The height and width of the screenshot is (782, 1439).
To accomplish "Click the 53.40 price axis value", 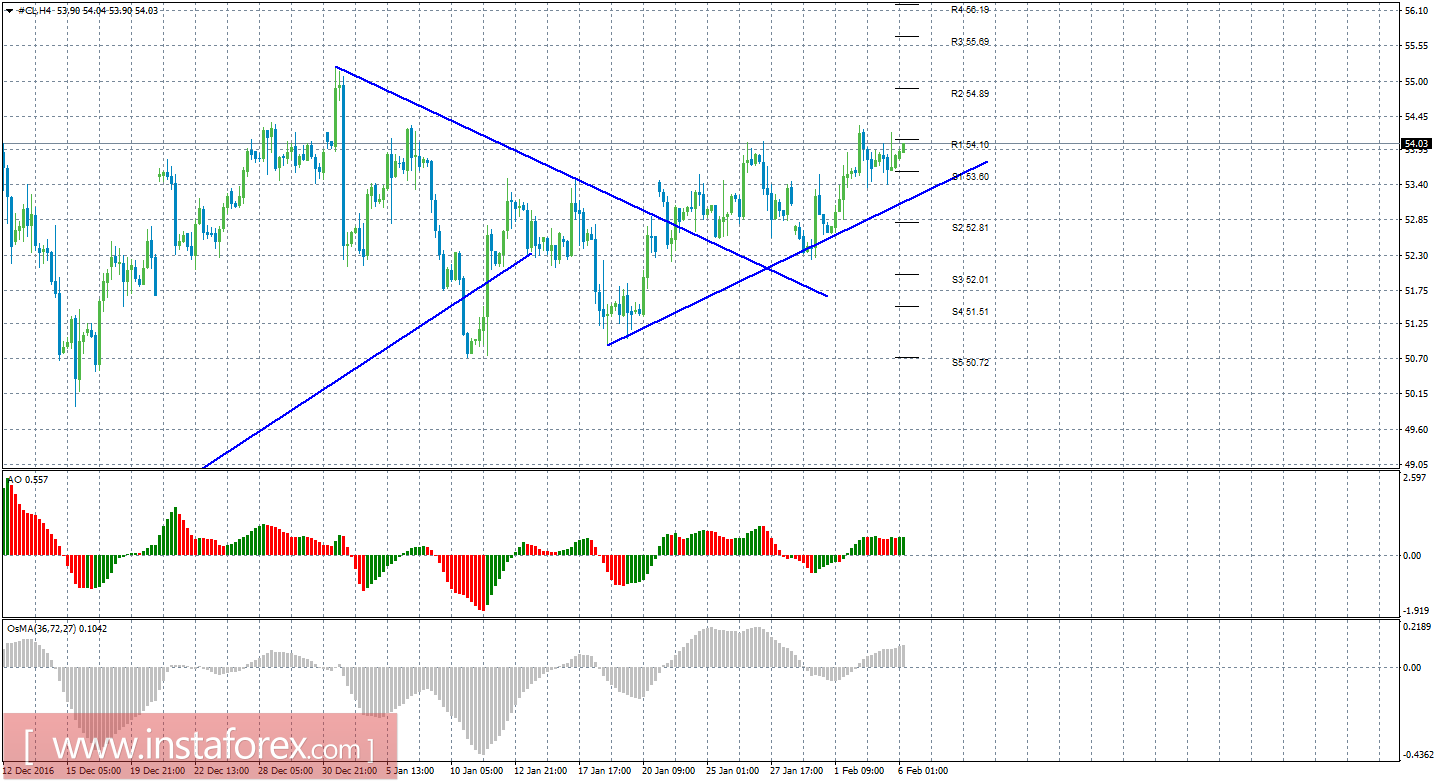I will (x=1416, y=185).
